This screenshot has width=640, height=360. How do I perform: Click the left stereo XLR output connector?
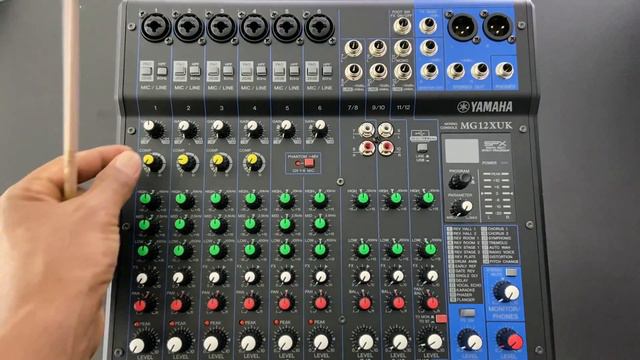tap(462, 27)
